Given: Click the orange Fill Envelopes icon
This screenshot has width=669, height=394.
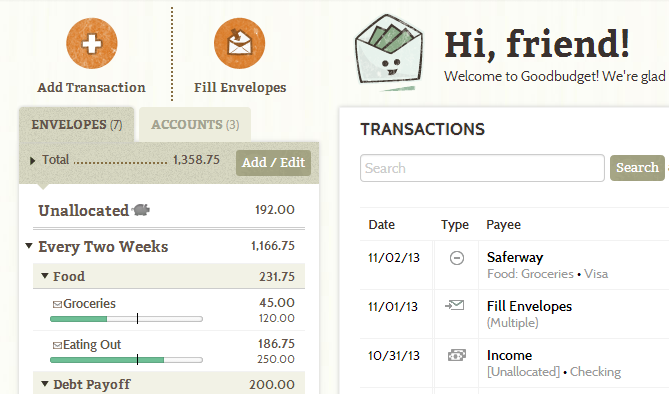Looking at the screenshot, I should click(x=239, y=43).
